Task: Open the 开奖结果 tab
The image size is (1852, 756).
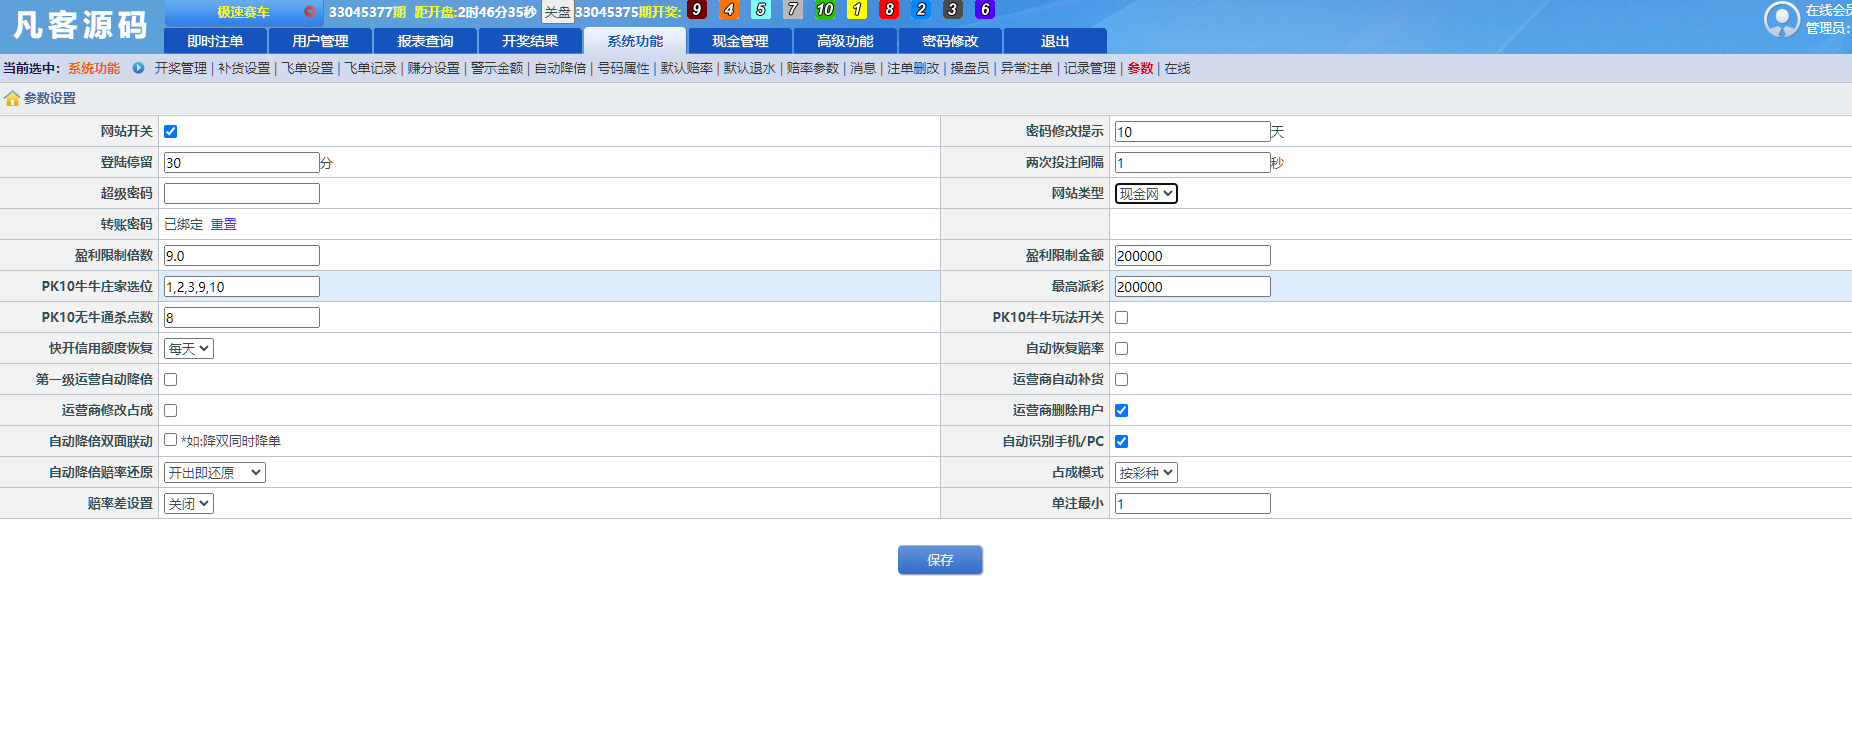Action: [x=530, y=41]
